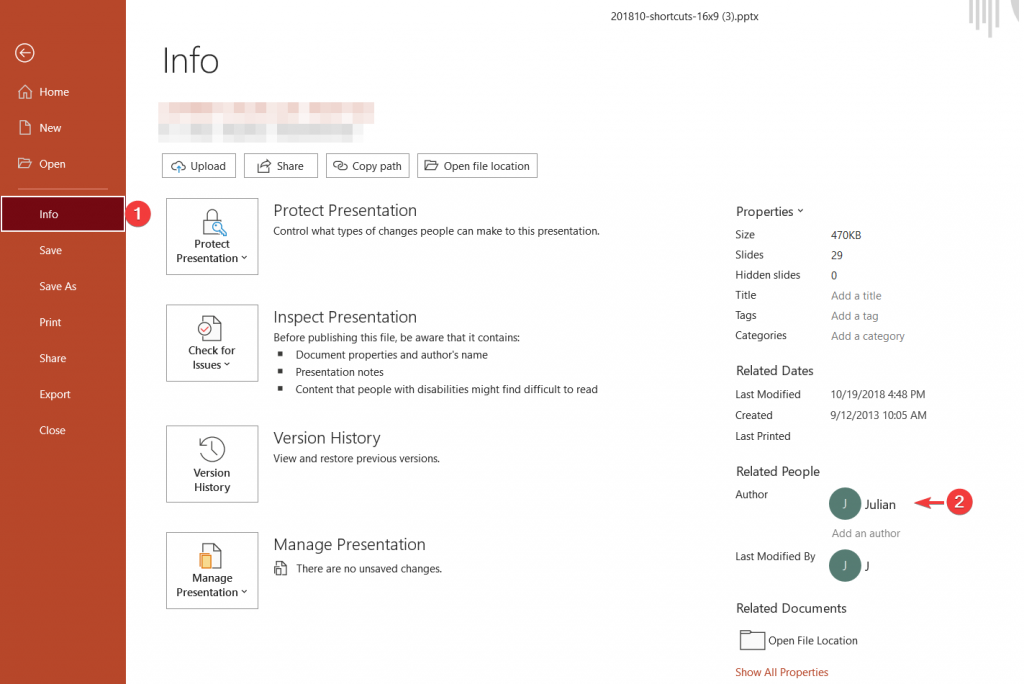Click the Add a tag field
Image resolution: width=1024 pixels, height=684 pixels.
tap(854, 316)
